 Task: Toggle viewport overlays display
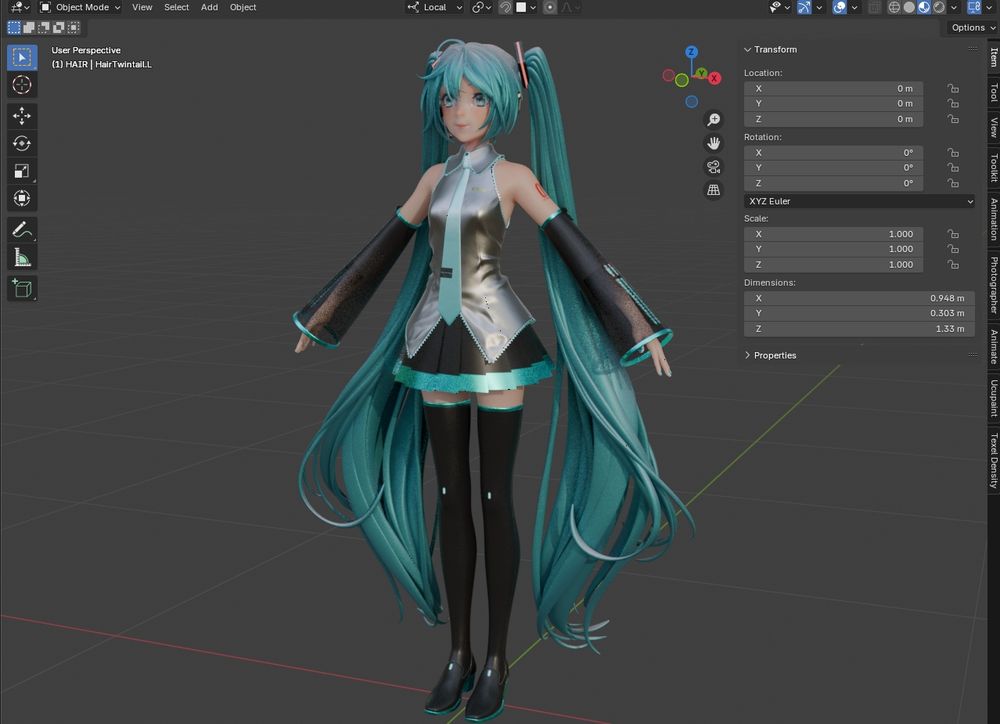coord(839,8)
